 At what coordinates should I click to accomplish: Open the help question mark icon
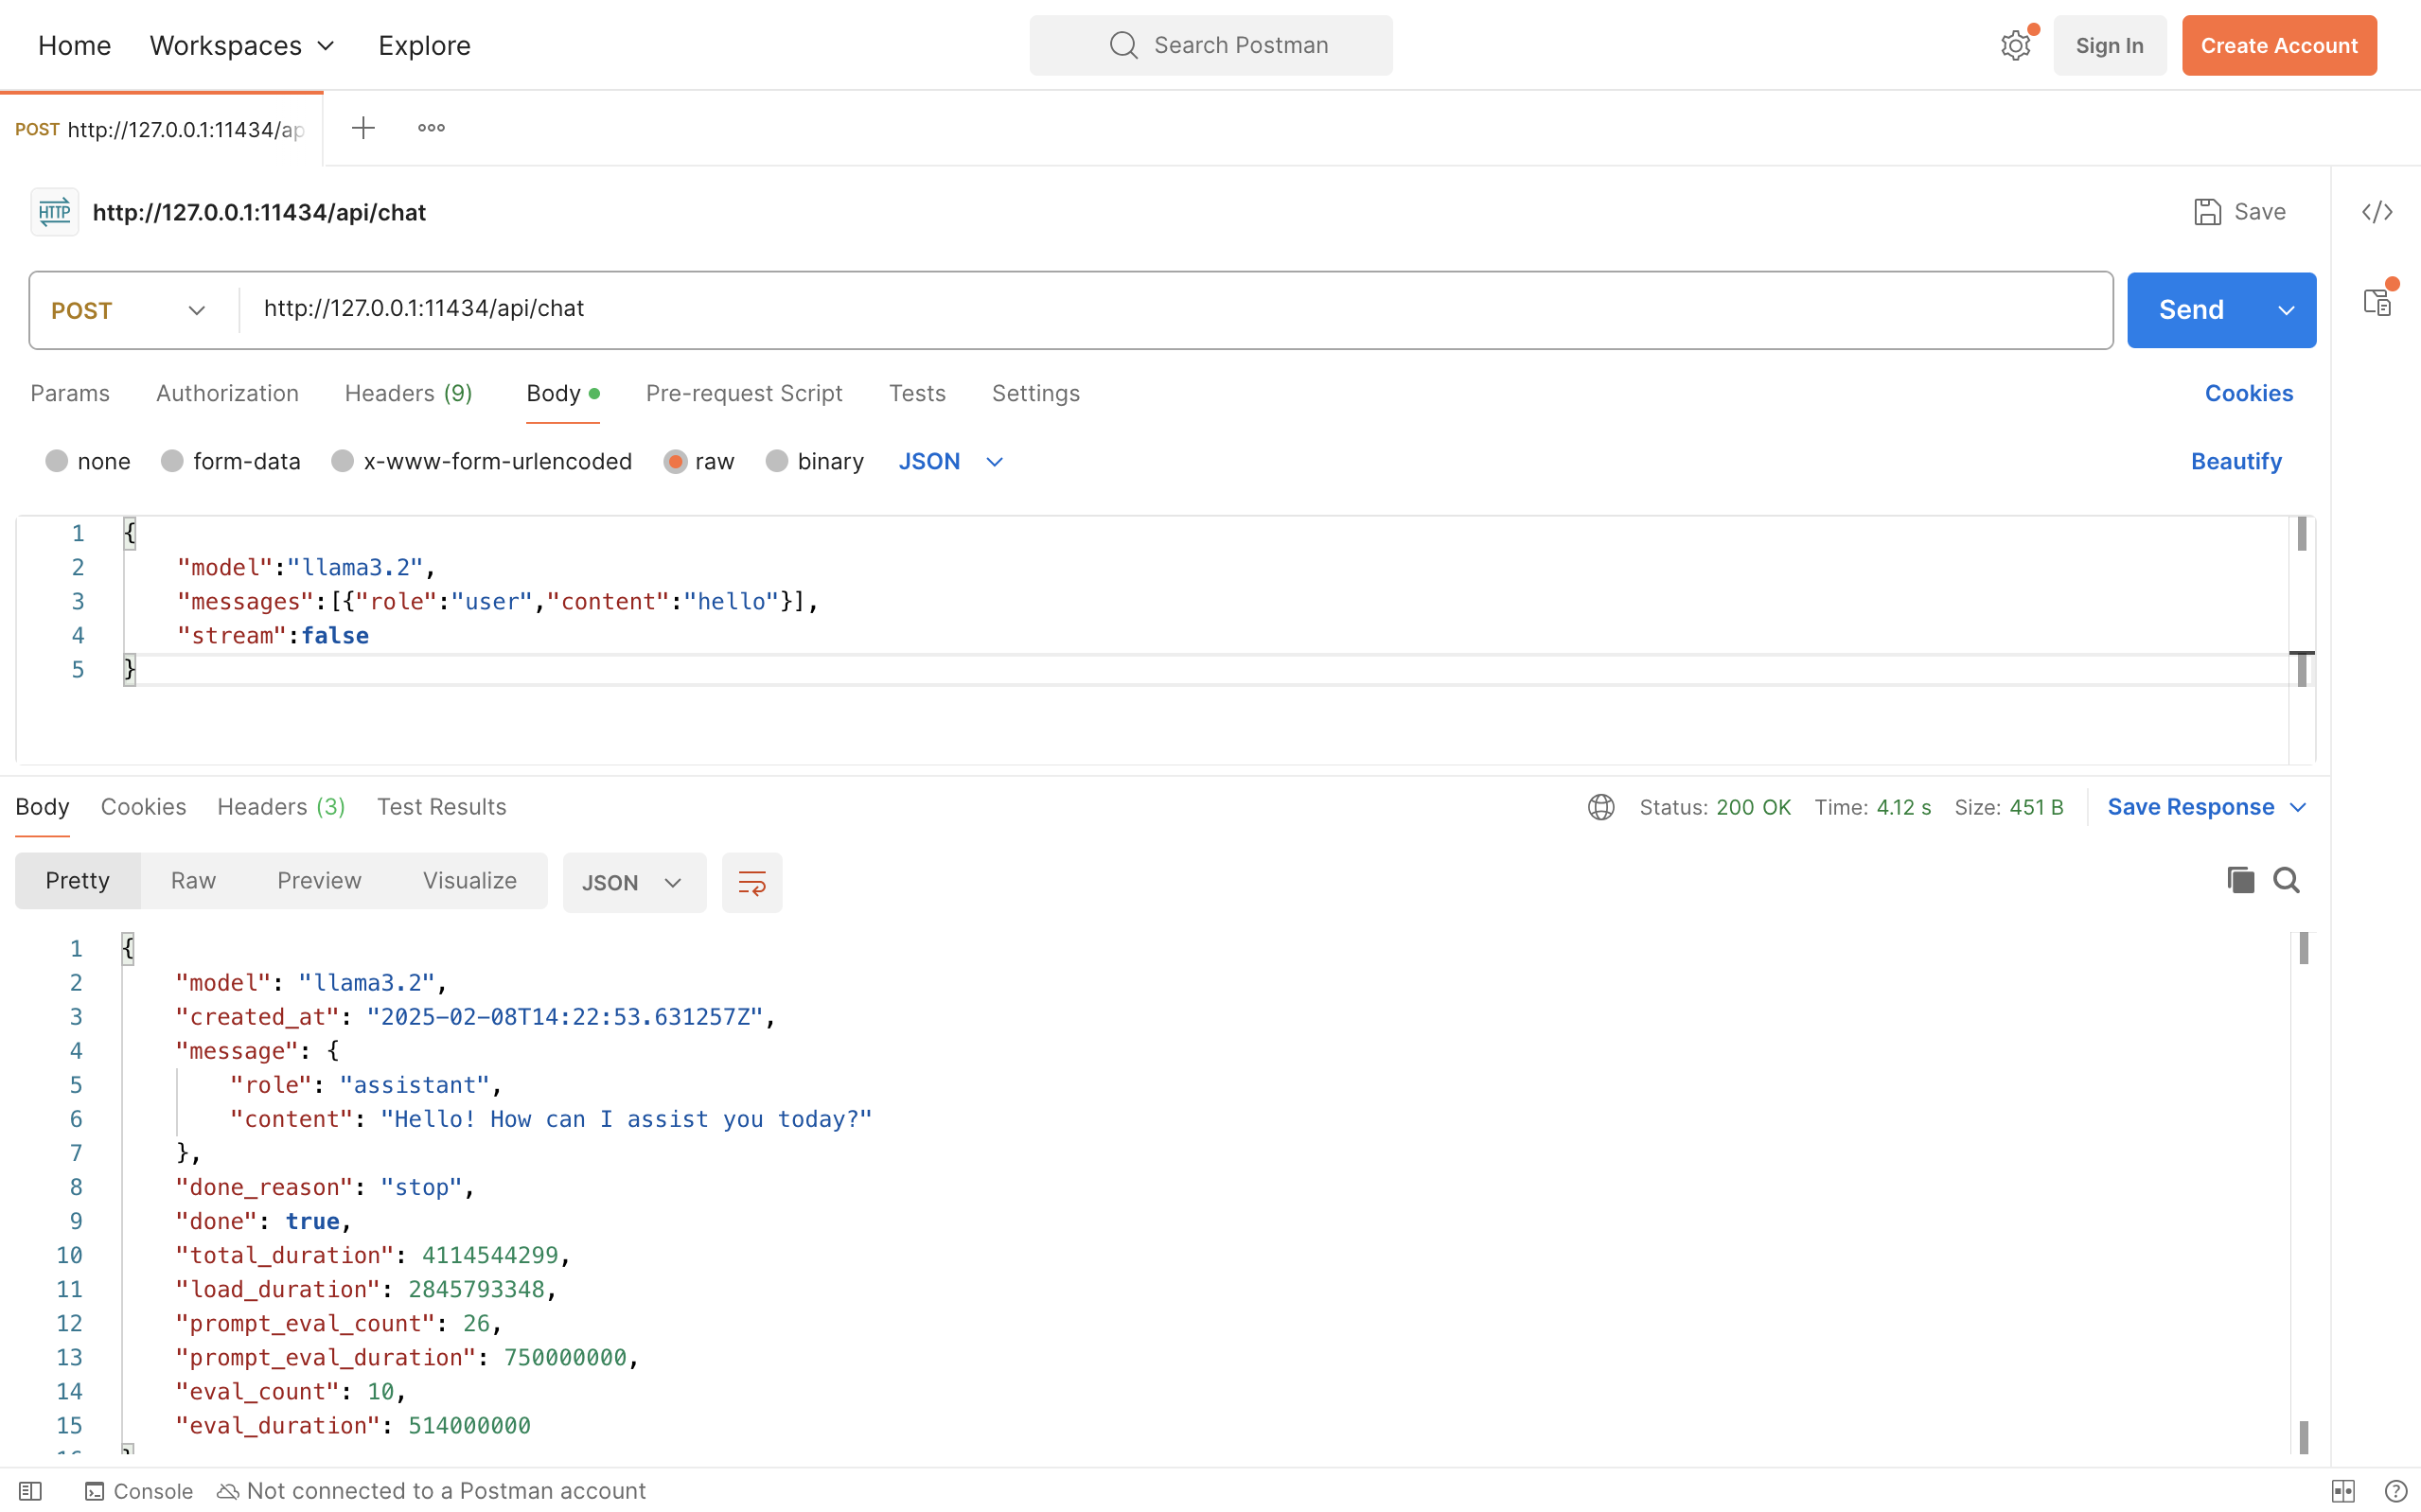coord(2395,1491)
